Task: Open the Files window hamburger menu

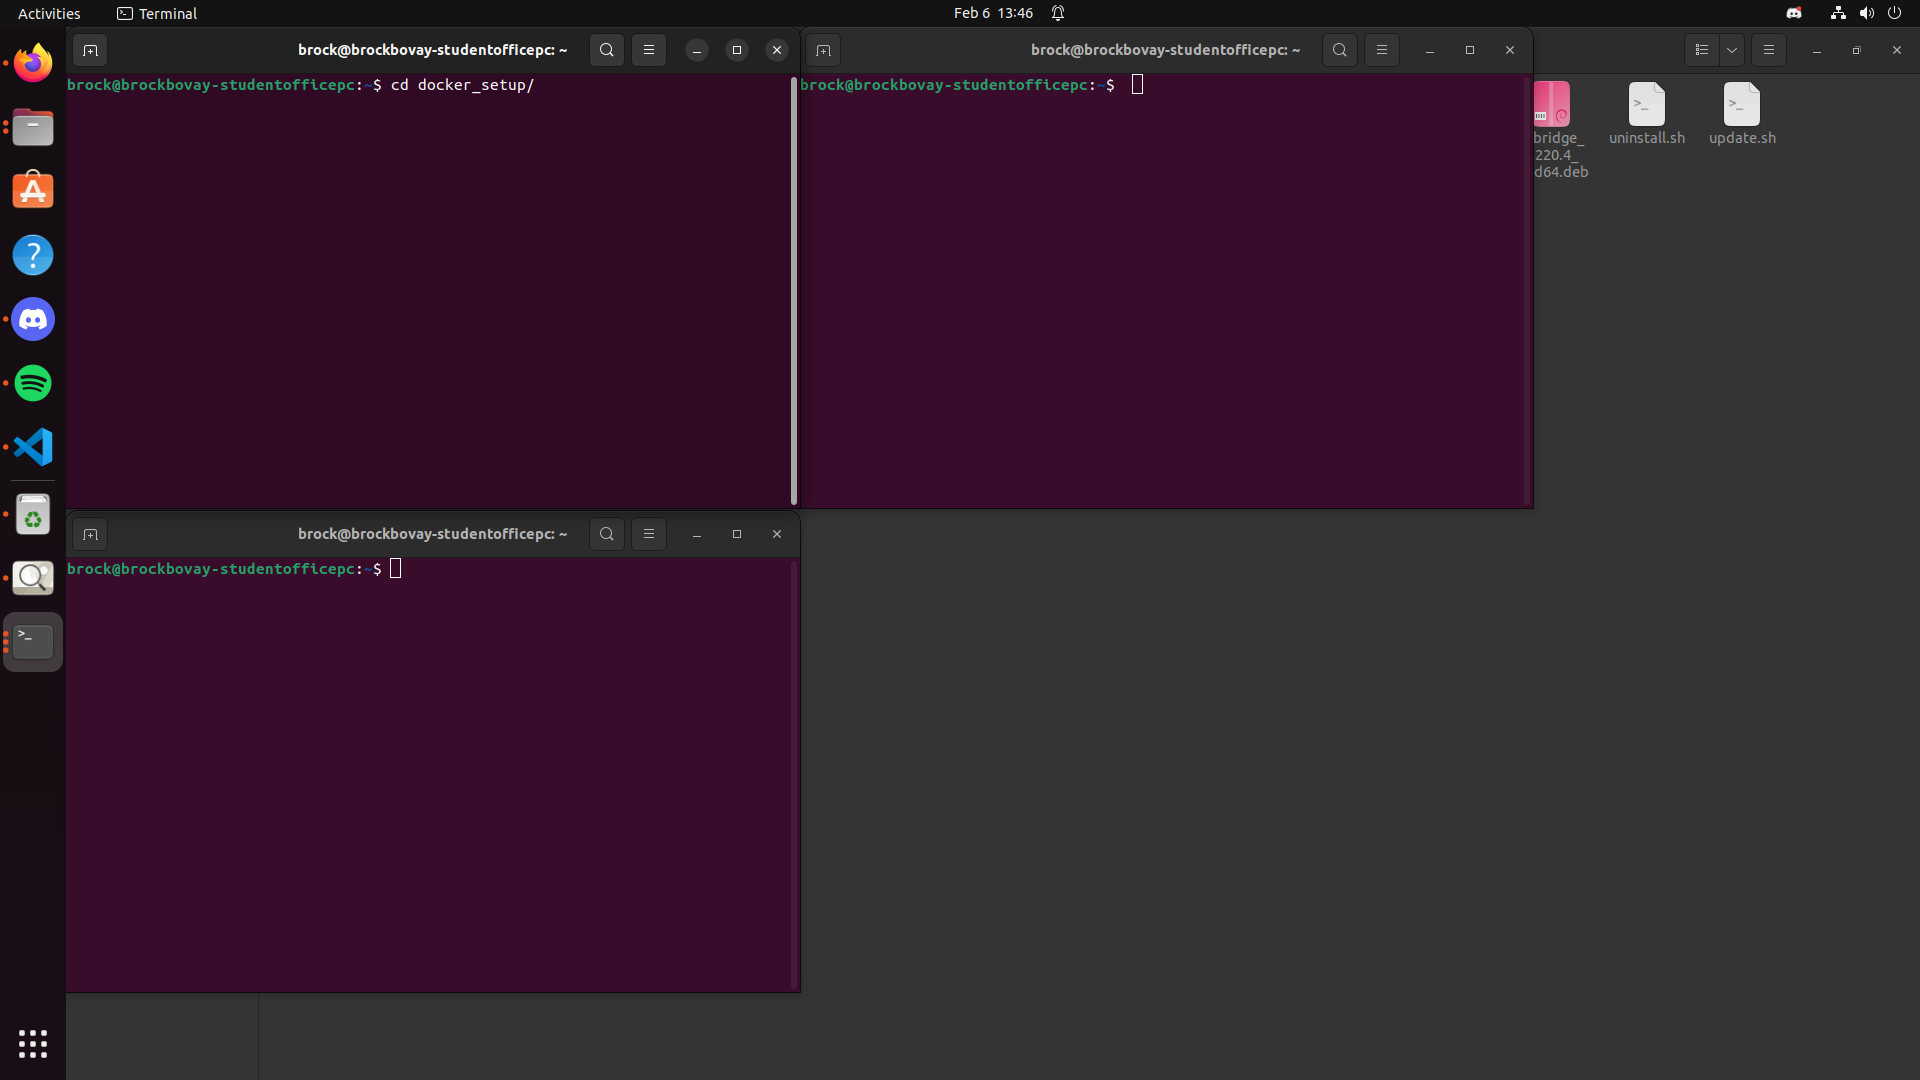Action: 1769,50
